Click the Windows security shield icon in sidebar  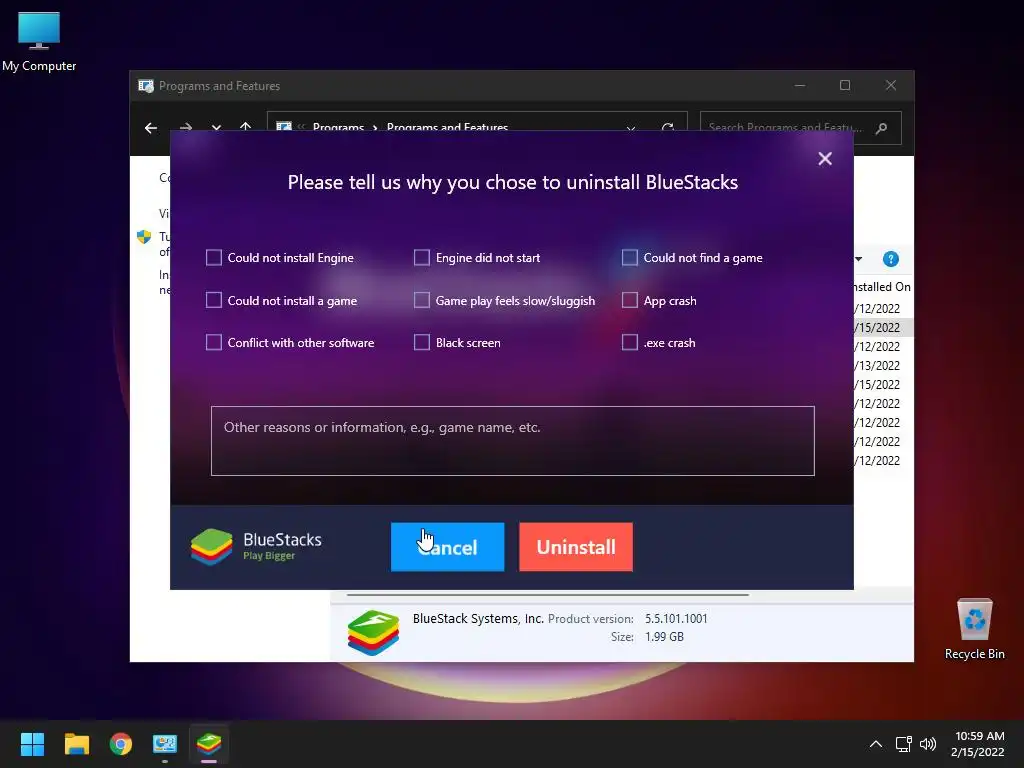coord(144,236)
